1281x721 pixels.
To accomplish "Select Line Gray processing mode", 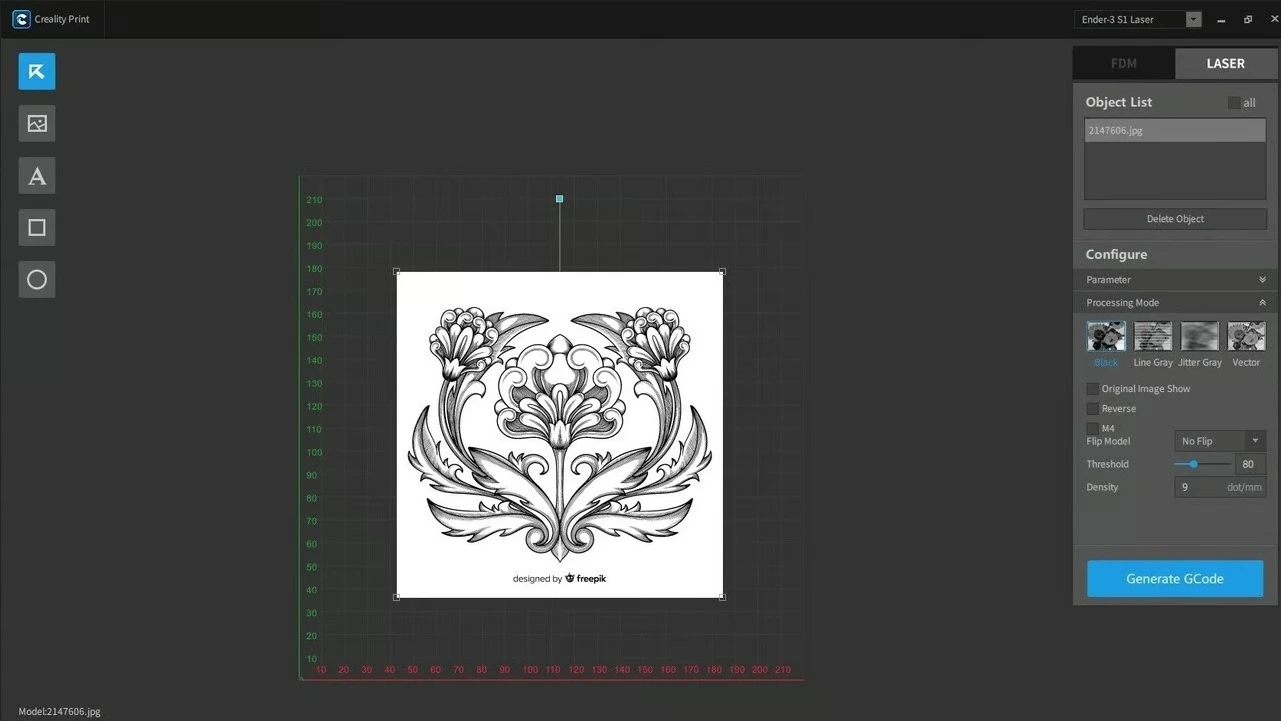I will (1152, 336).
